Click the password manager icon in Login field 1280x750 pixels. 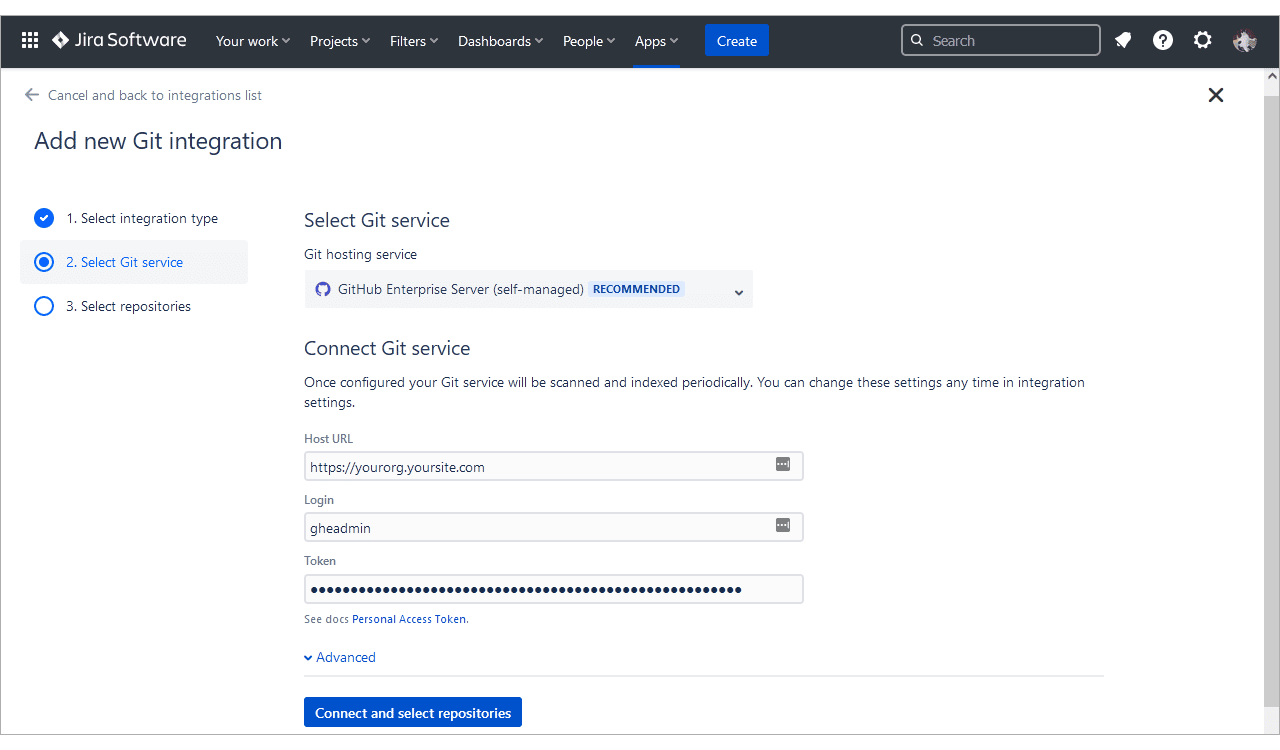point(783,526)
